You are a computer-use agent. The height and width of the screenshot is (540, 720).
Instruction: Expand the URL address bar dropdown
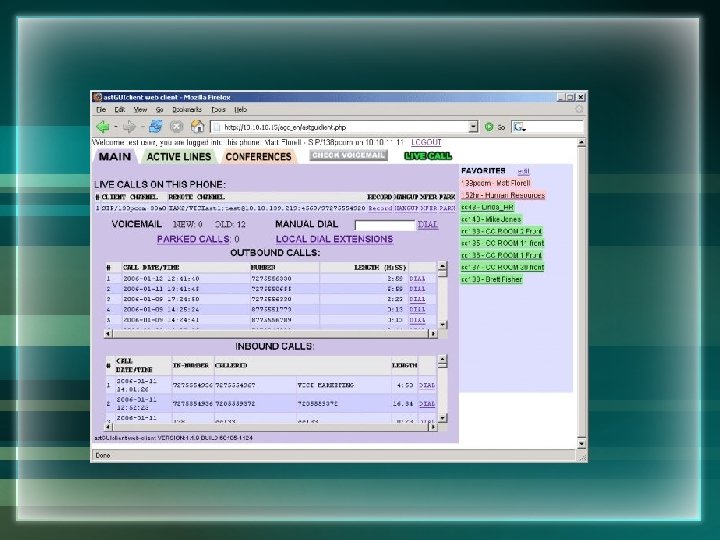click(474, 127)
